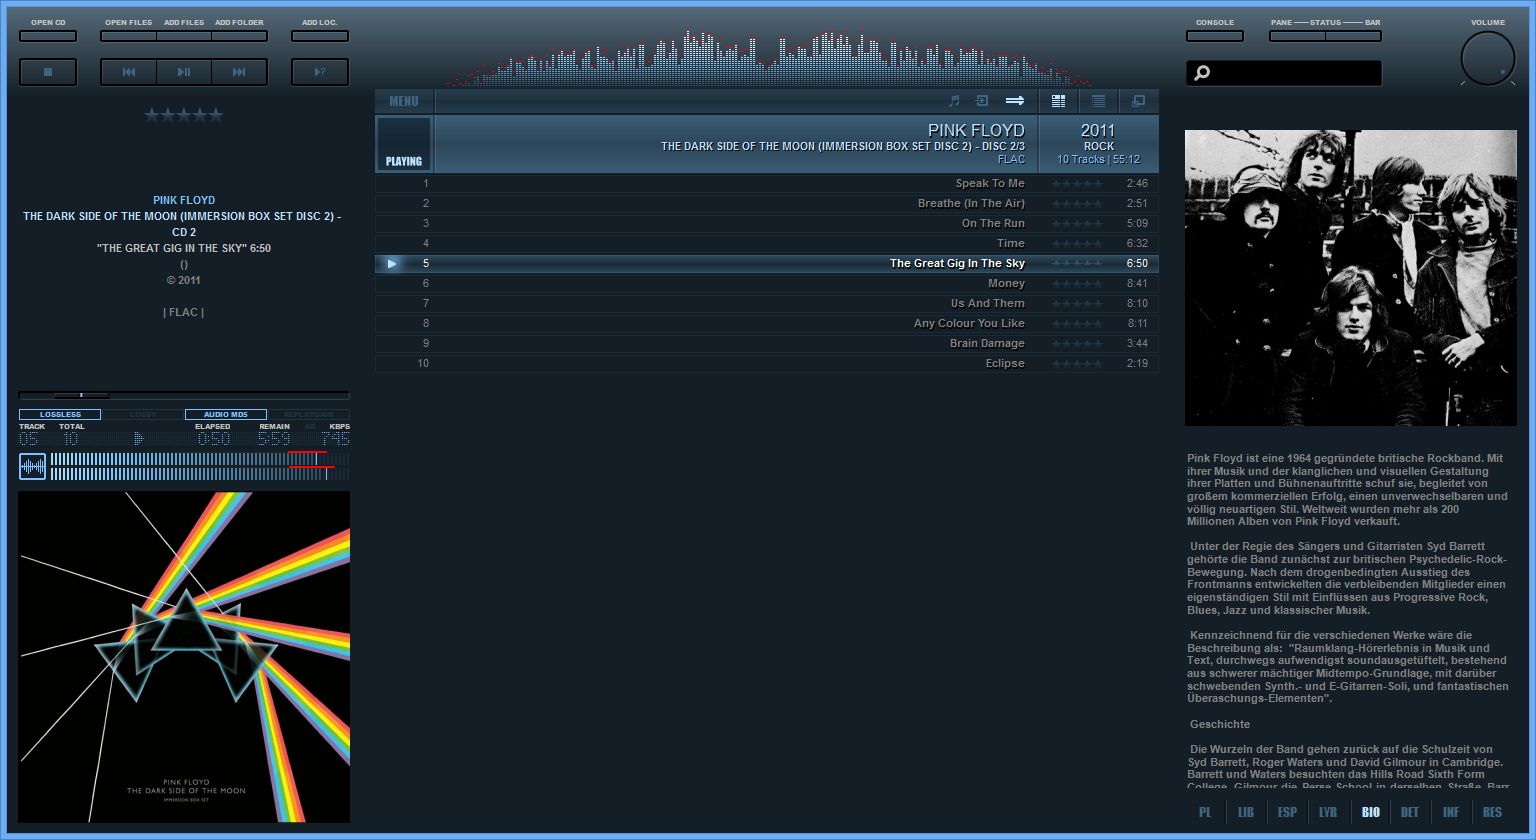Set rating stars under the transport buttons
This screenshot has height=840, width=1536.
(184, 115)
